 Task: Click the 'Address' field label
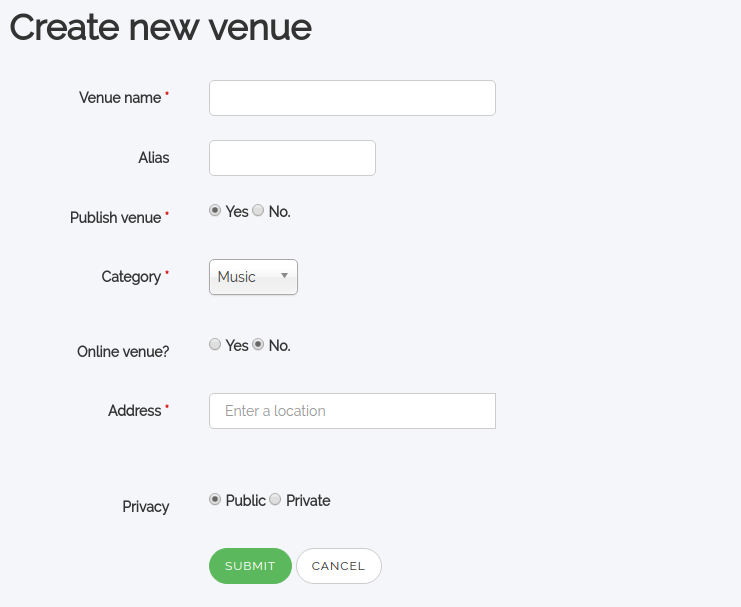point(134,411)
